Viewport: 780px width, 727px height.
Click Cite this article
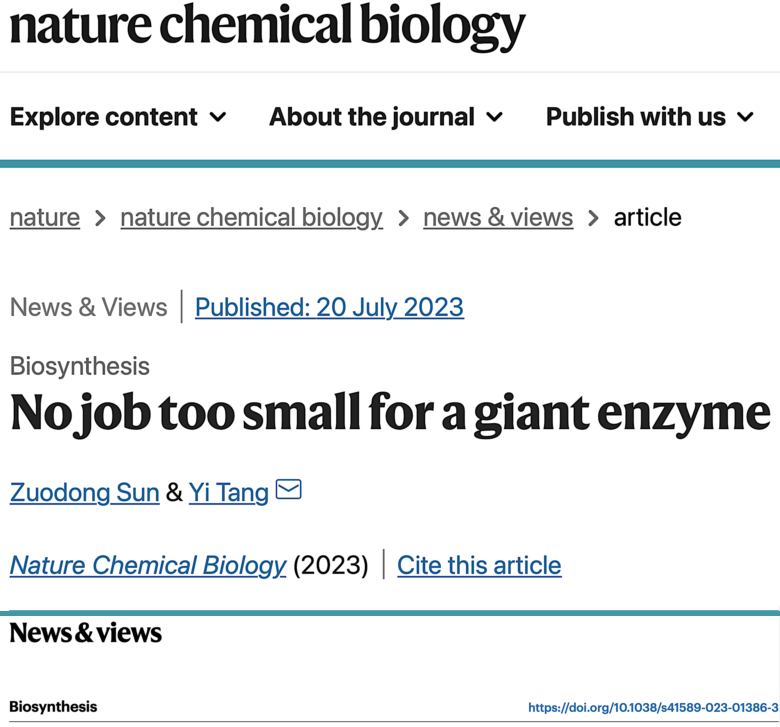(479, 565)
